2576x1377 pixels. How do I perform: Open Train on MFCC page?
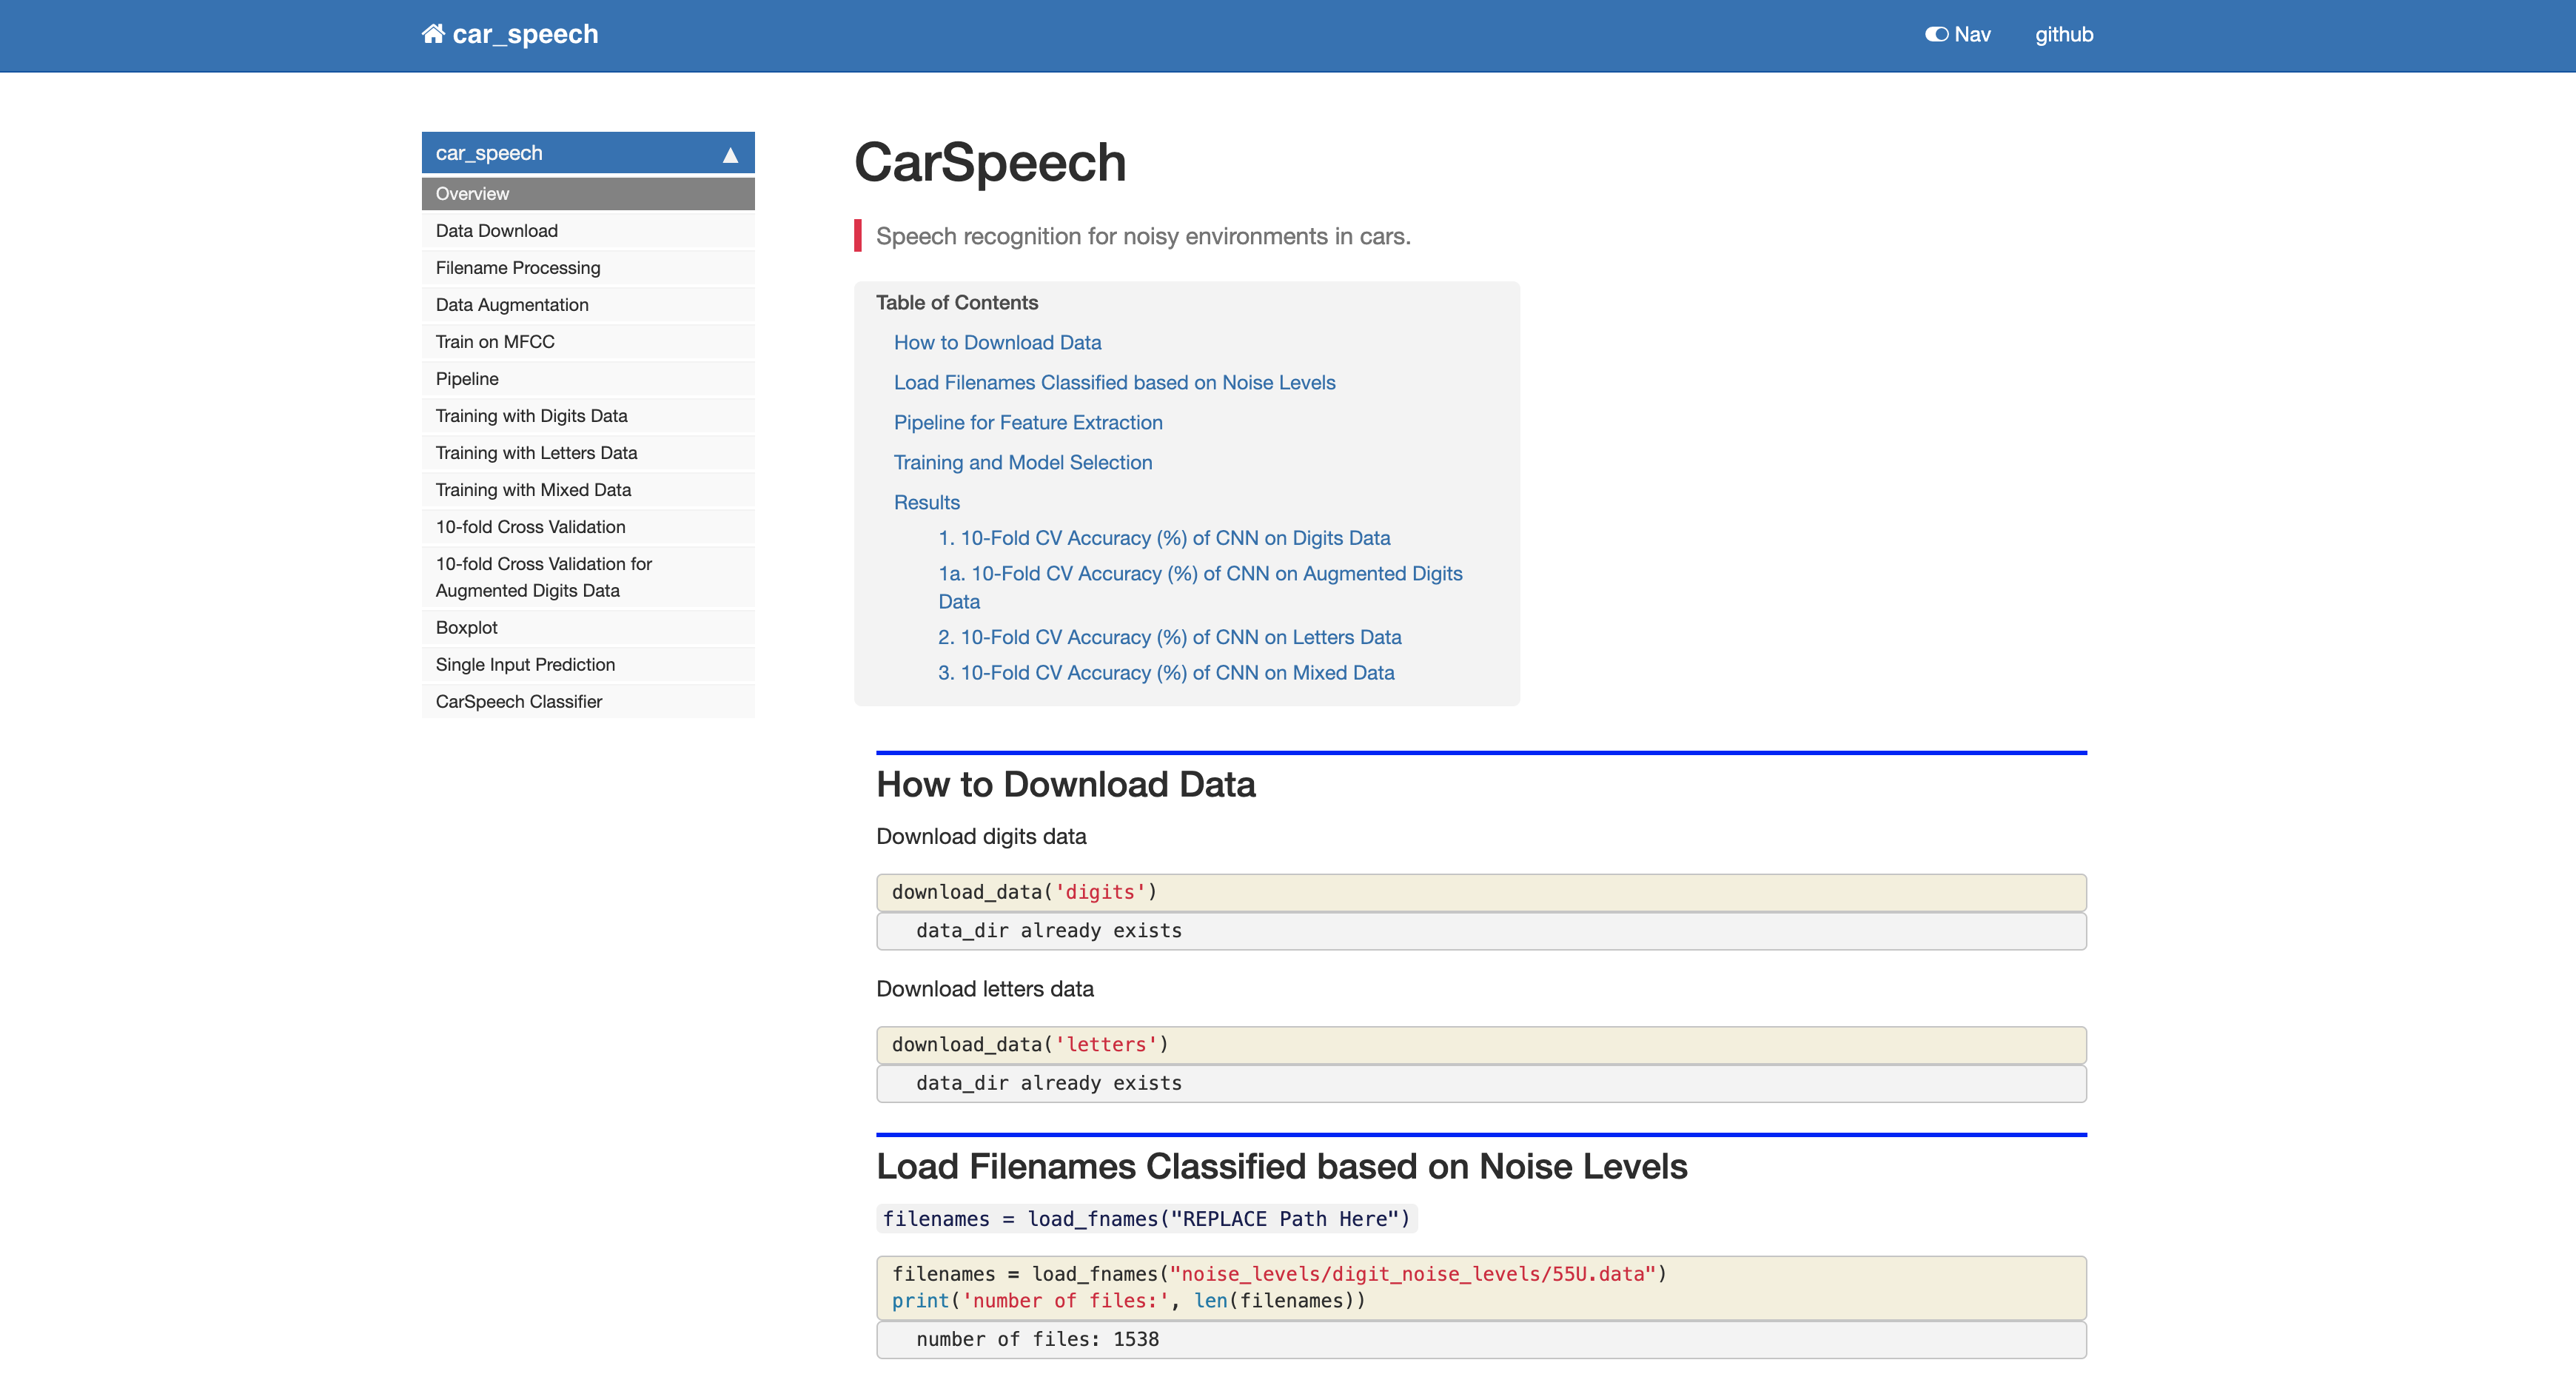click(x=494, y=342)
